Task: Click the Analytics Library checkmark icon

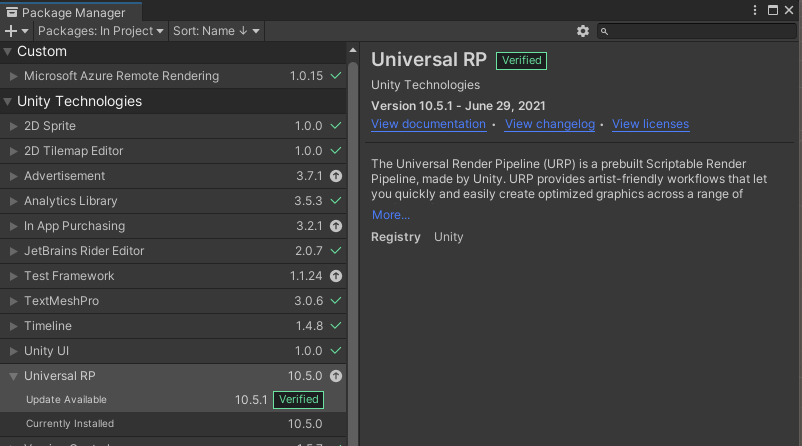Action: pos(336,201)
